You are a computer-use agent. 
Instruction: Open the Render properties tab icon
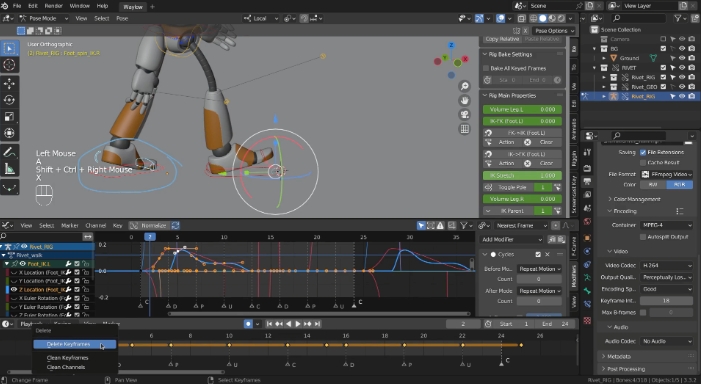[x=587, y=168]
